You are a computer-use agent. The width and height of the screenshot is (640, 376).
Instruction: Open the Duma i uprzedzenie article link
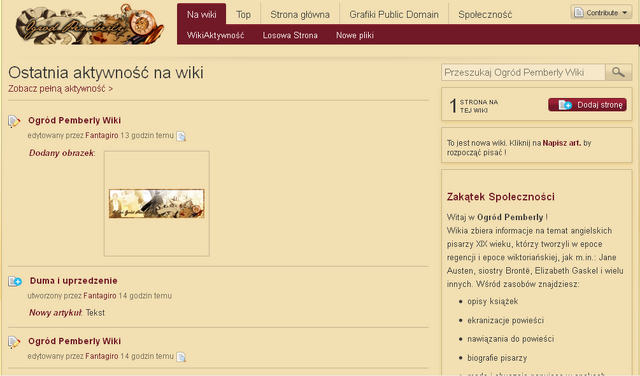point(73,281)
